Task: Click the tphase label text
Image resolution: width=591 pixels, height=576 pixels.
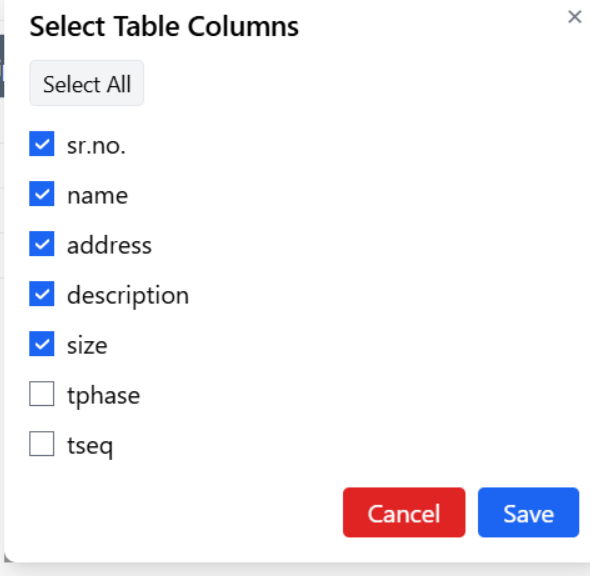Action: (x=104, y=397)
